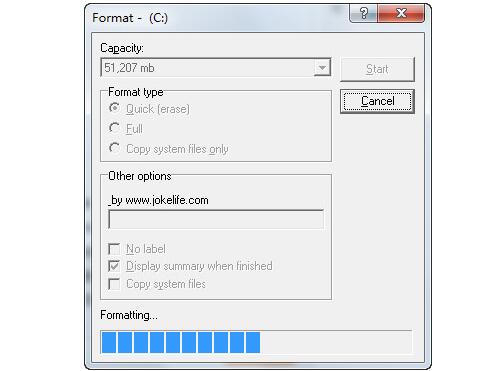This screenshot has height=371, width=499.
Task: Check the Copy system files box
Action: (114, 284)
